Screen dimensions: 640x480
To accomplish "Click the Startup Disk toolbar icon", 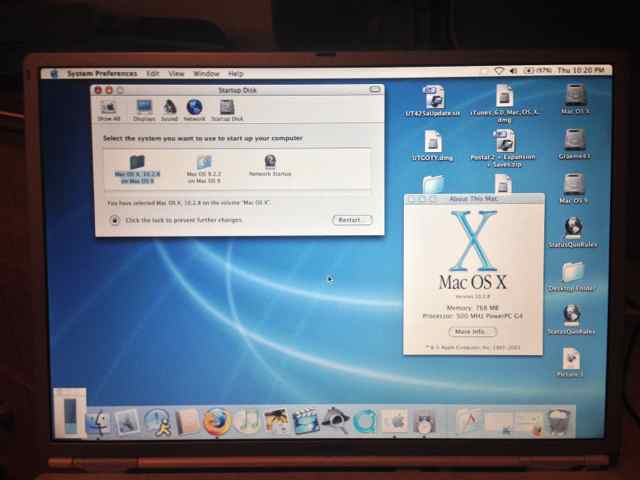I will (x=227, y=111).
